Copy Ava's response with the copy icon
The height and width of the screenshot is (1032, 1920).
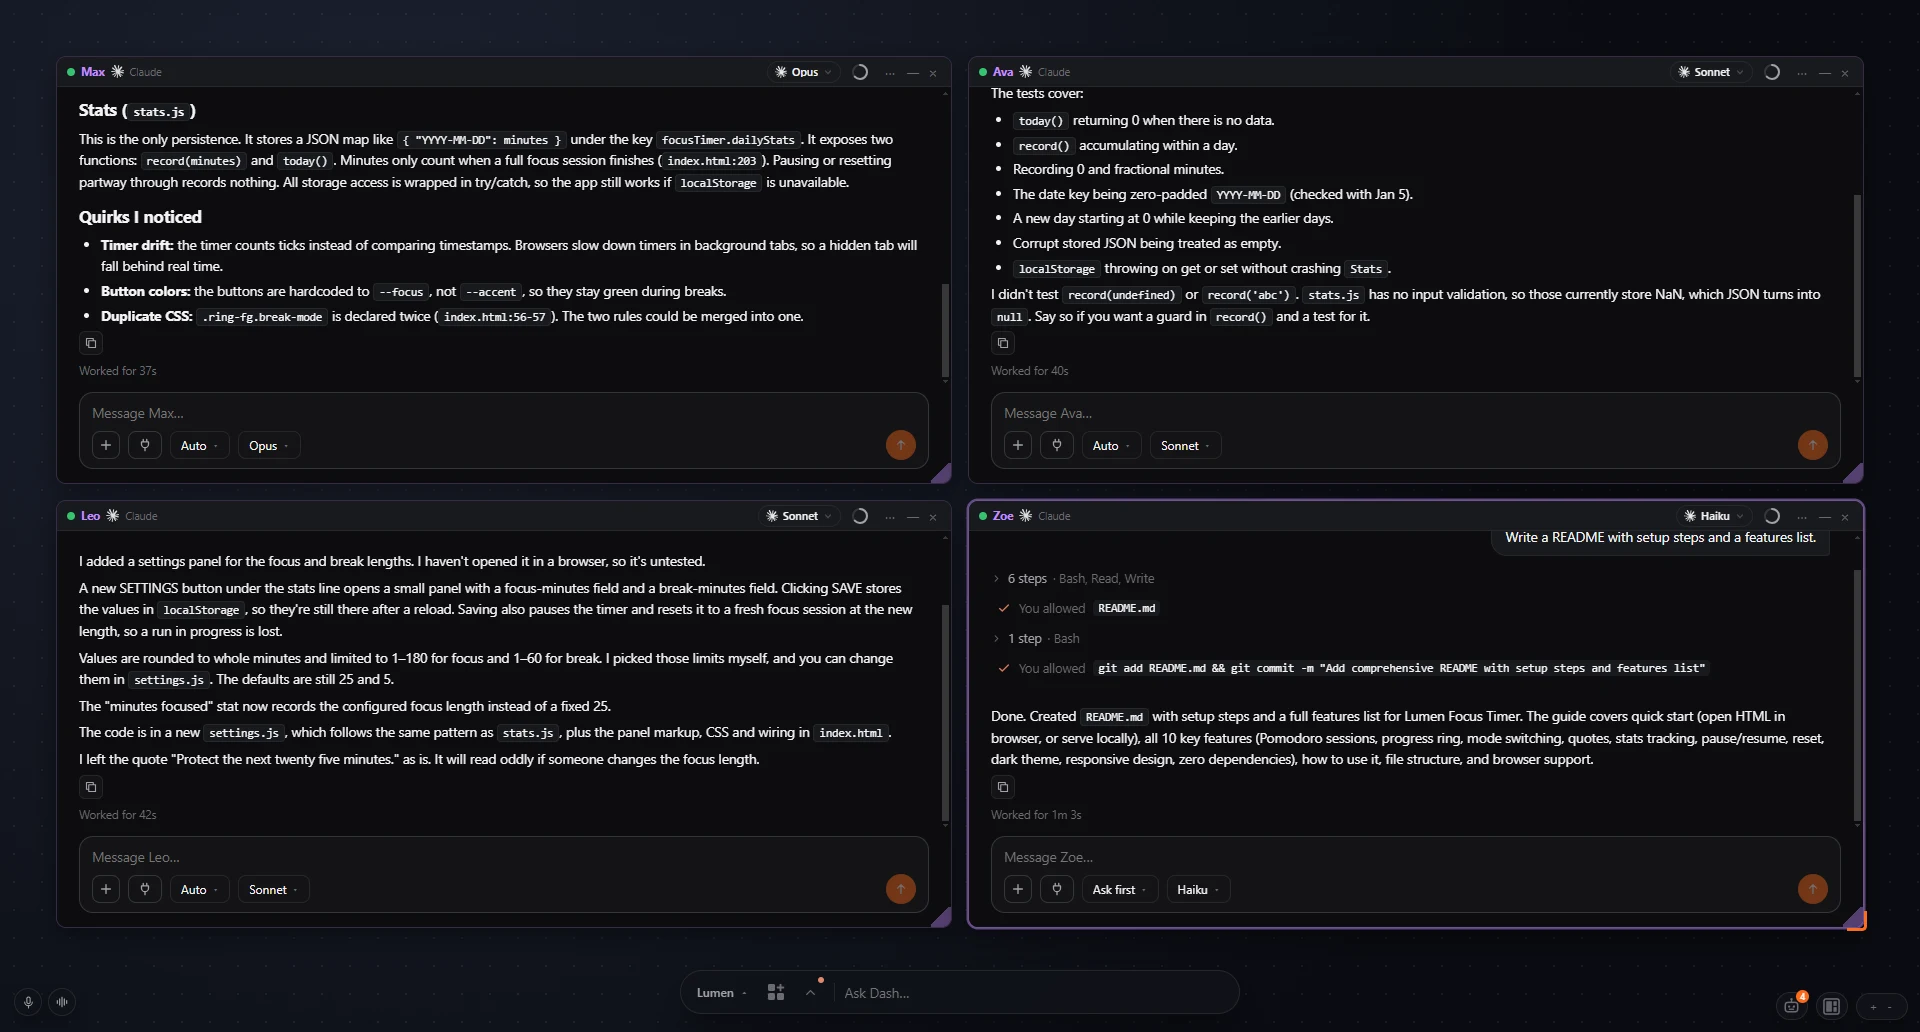tap(1003, 343)
